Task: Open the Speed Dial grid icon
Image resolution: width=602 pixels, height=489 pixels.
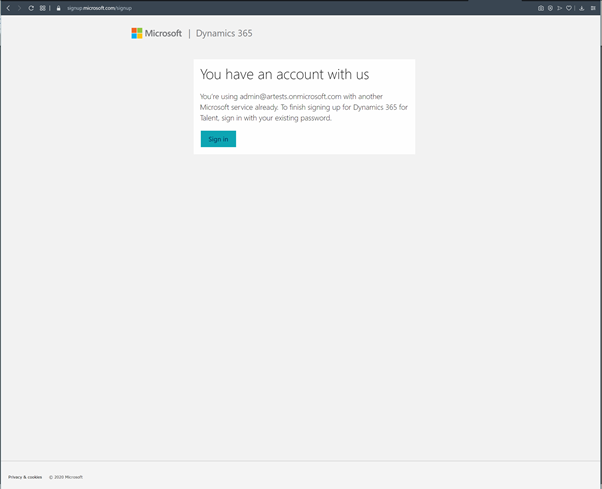Action: 43,8
